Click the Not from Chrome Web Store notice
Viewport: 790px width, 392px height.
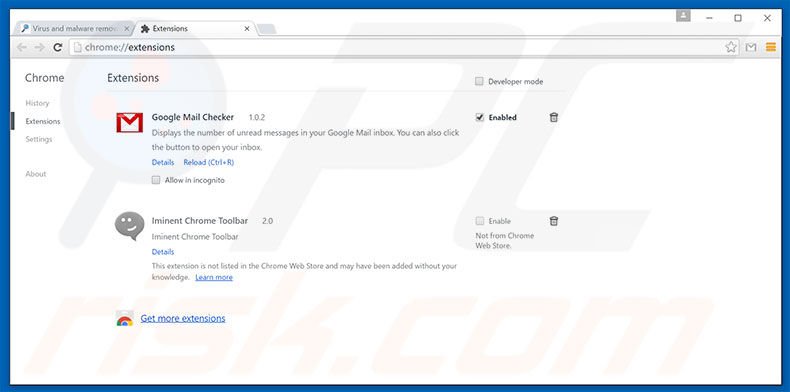504,240
